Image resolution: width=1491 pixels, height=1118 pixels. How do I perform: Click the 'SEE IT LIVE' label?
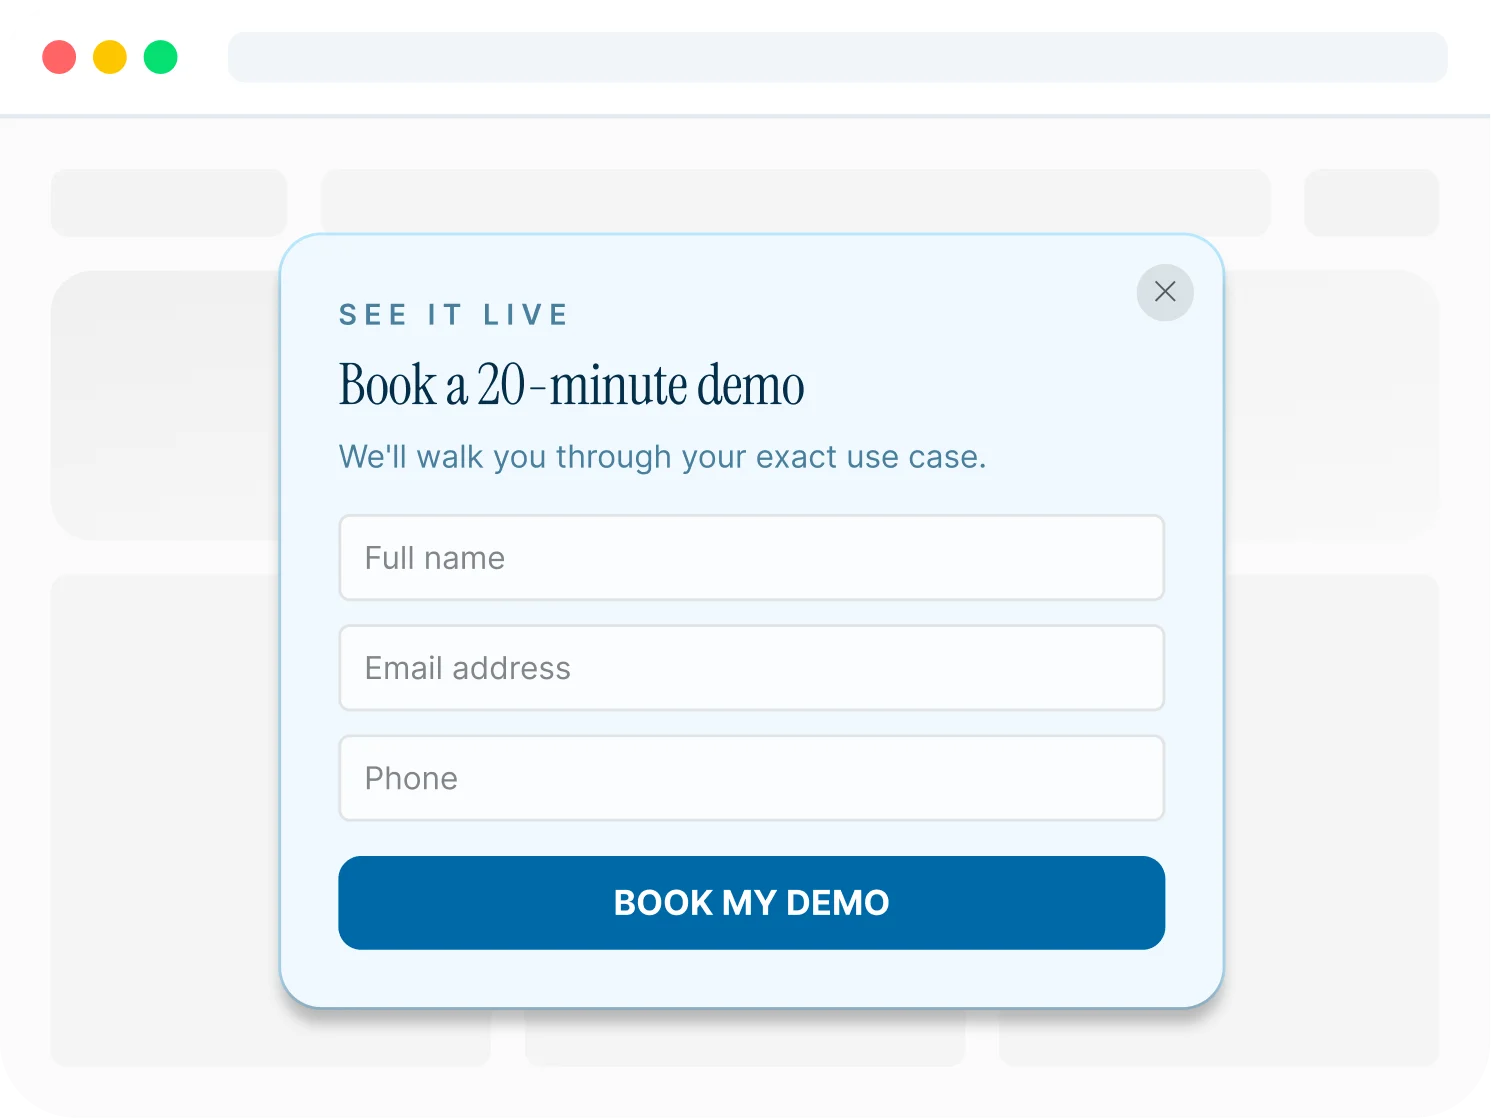point(454,315)
